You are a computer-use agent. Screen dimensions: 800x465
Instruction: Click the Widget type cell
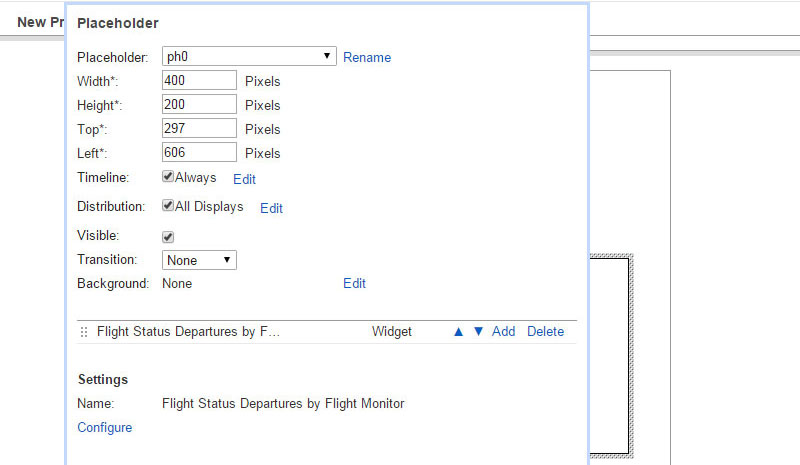391,331
